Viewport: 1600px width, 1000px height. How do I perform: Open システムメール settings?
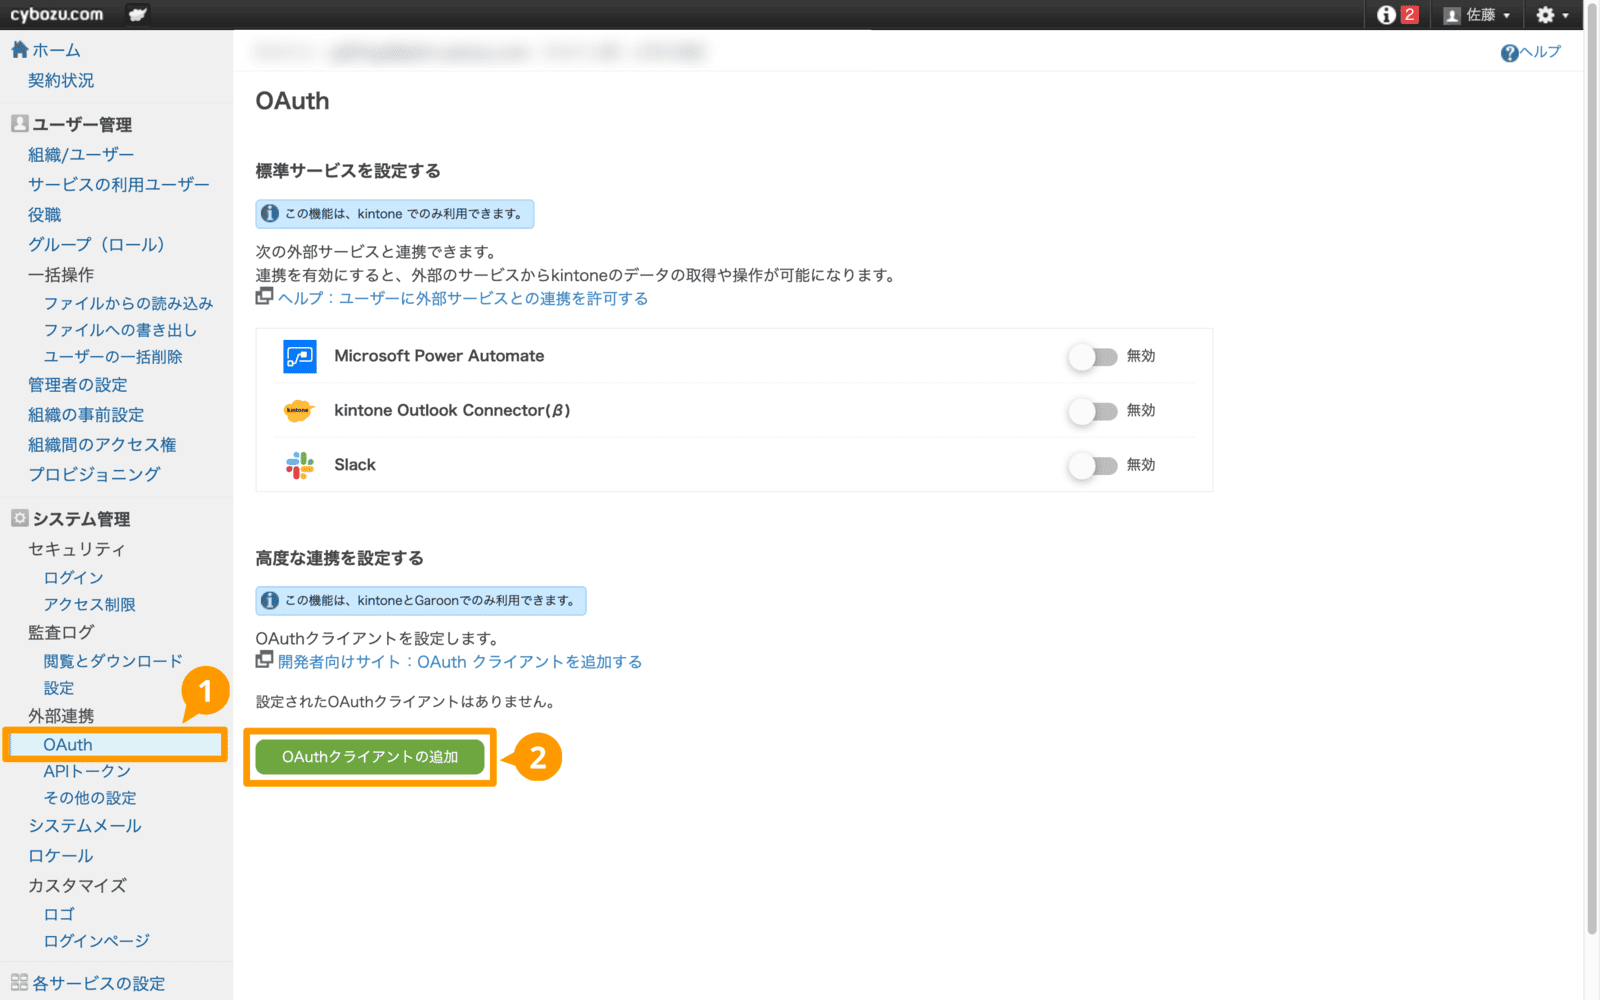point(85,826)
